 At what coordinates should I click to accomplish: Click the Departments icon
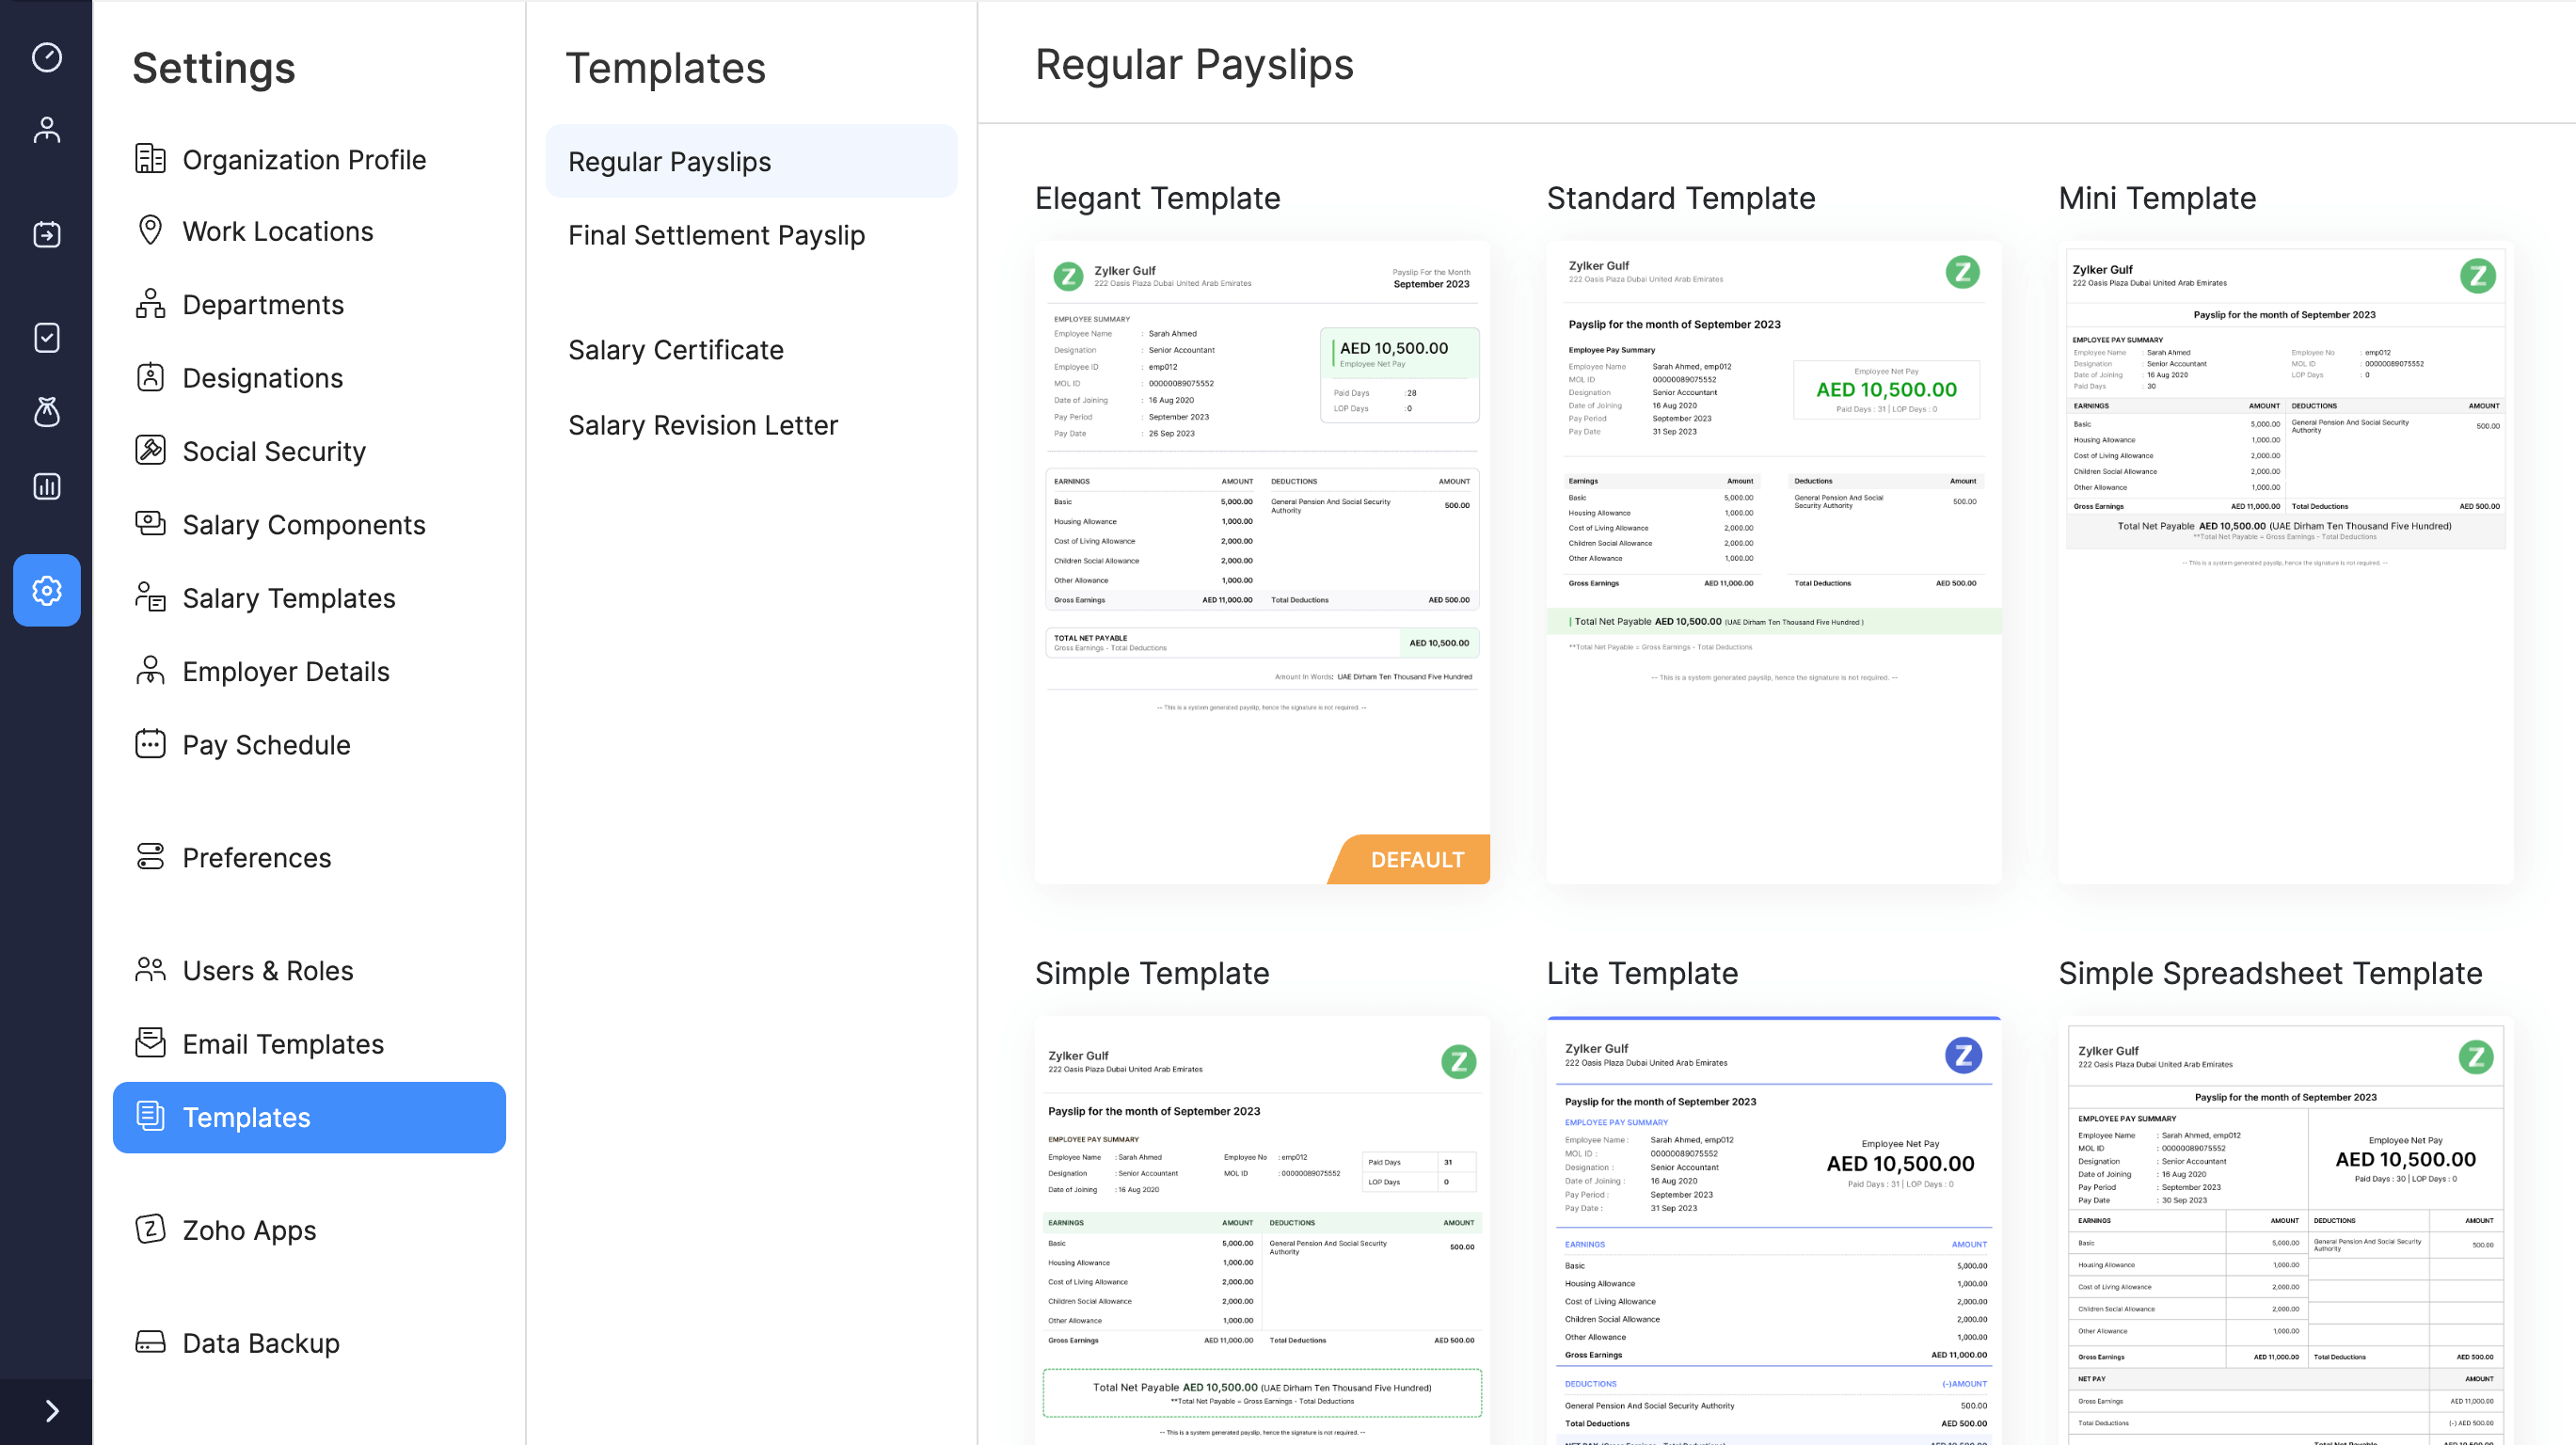pyautogui.click(x=151, y=302)
